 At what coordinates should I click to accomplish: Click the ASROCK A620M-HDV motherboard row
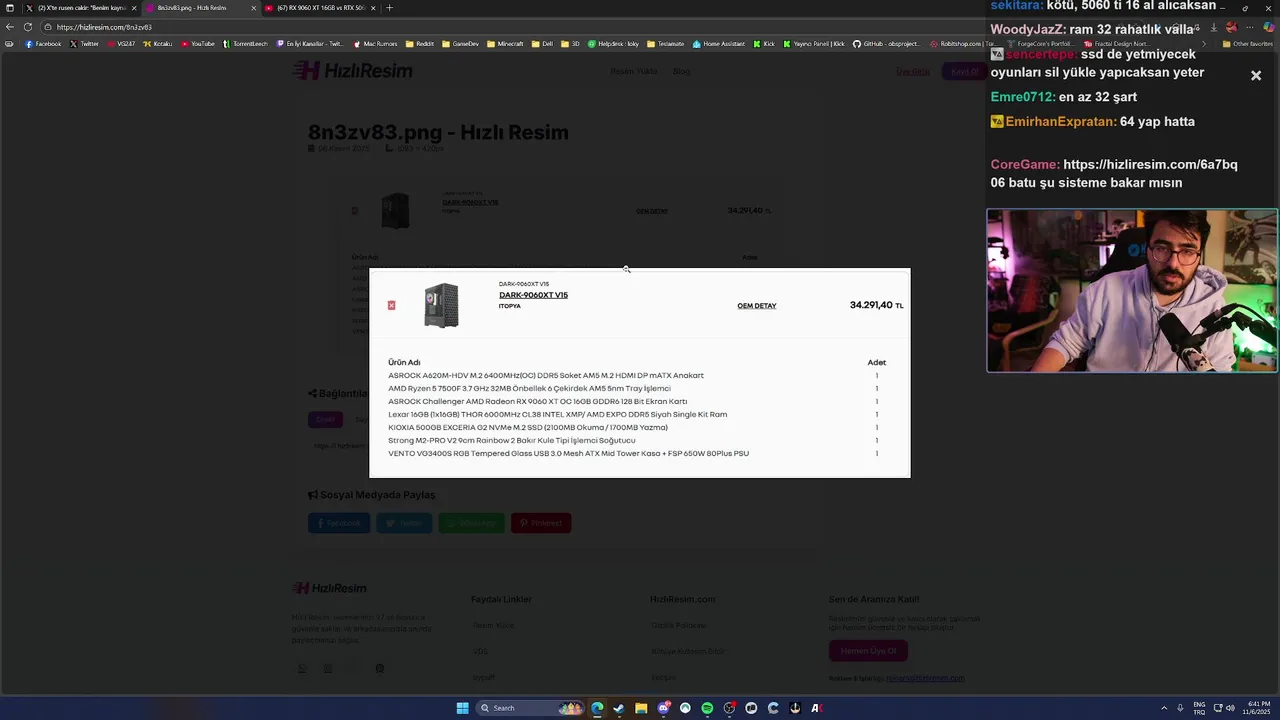coord(546,375)
